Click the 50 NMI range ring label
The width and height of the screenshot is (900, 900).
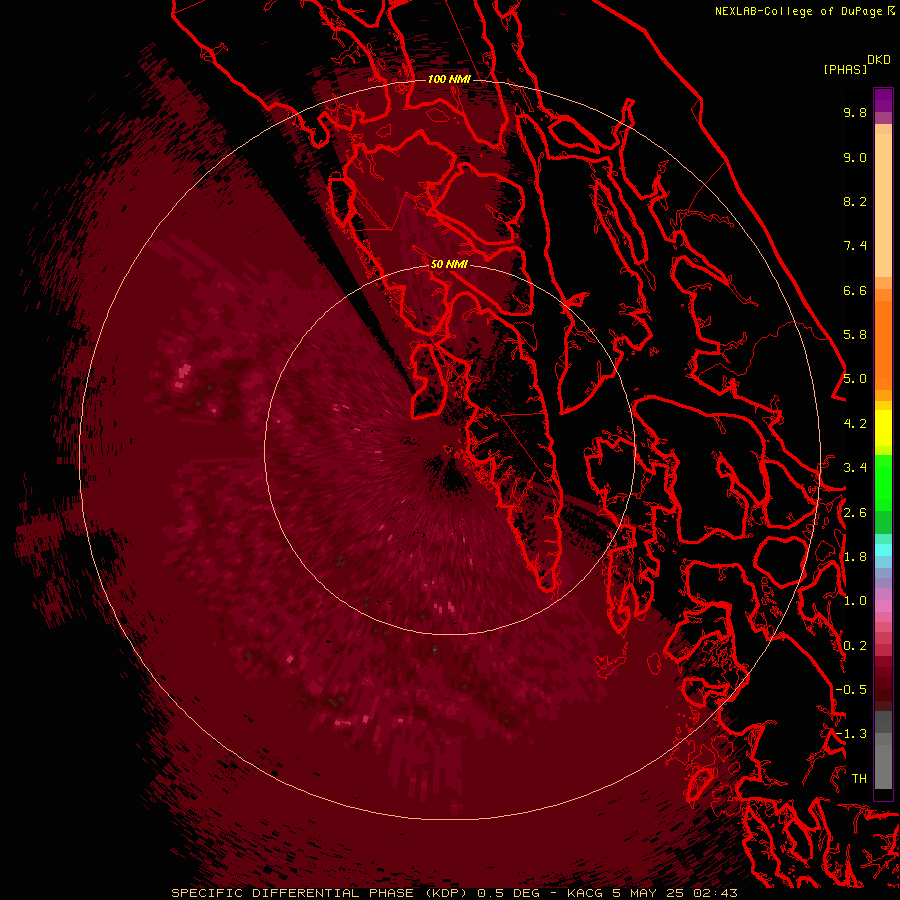[x=449, y=264]
